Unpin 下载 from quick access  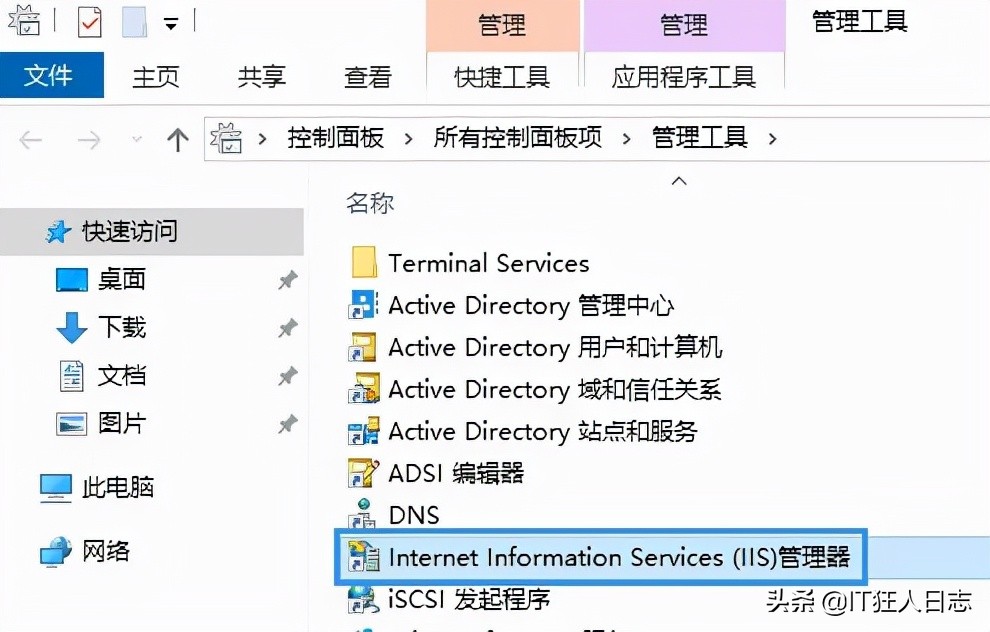pos(287,327)
